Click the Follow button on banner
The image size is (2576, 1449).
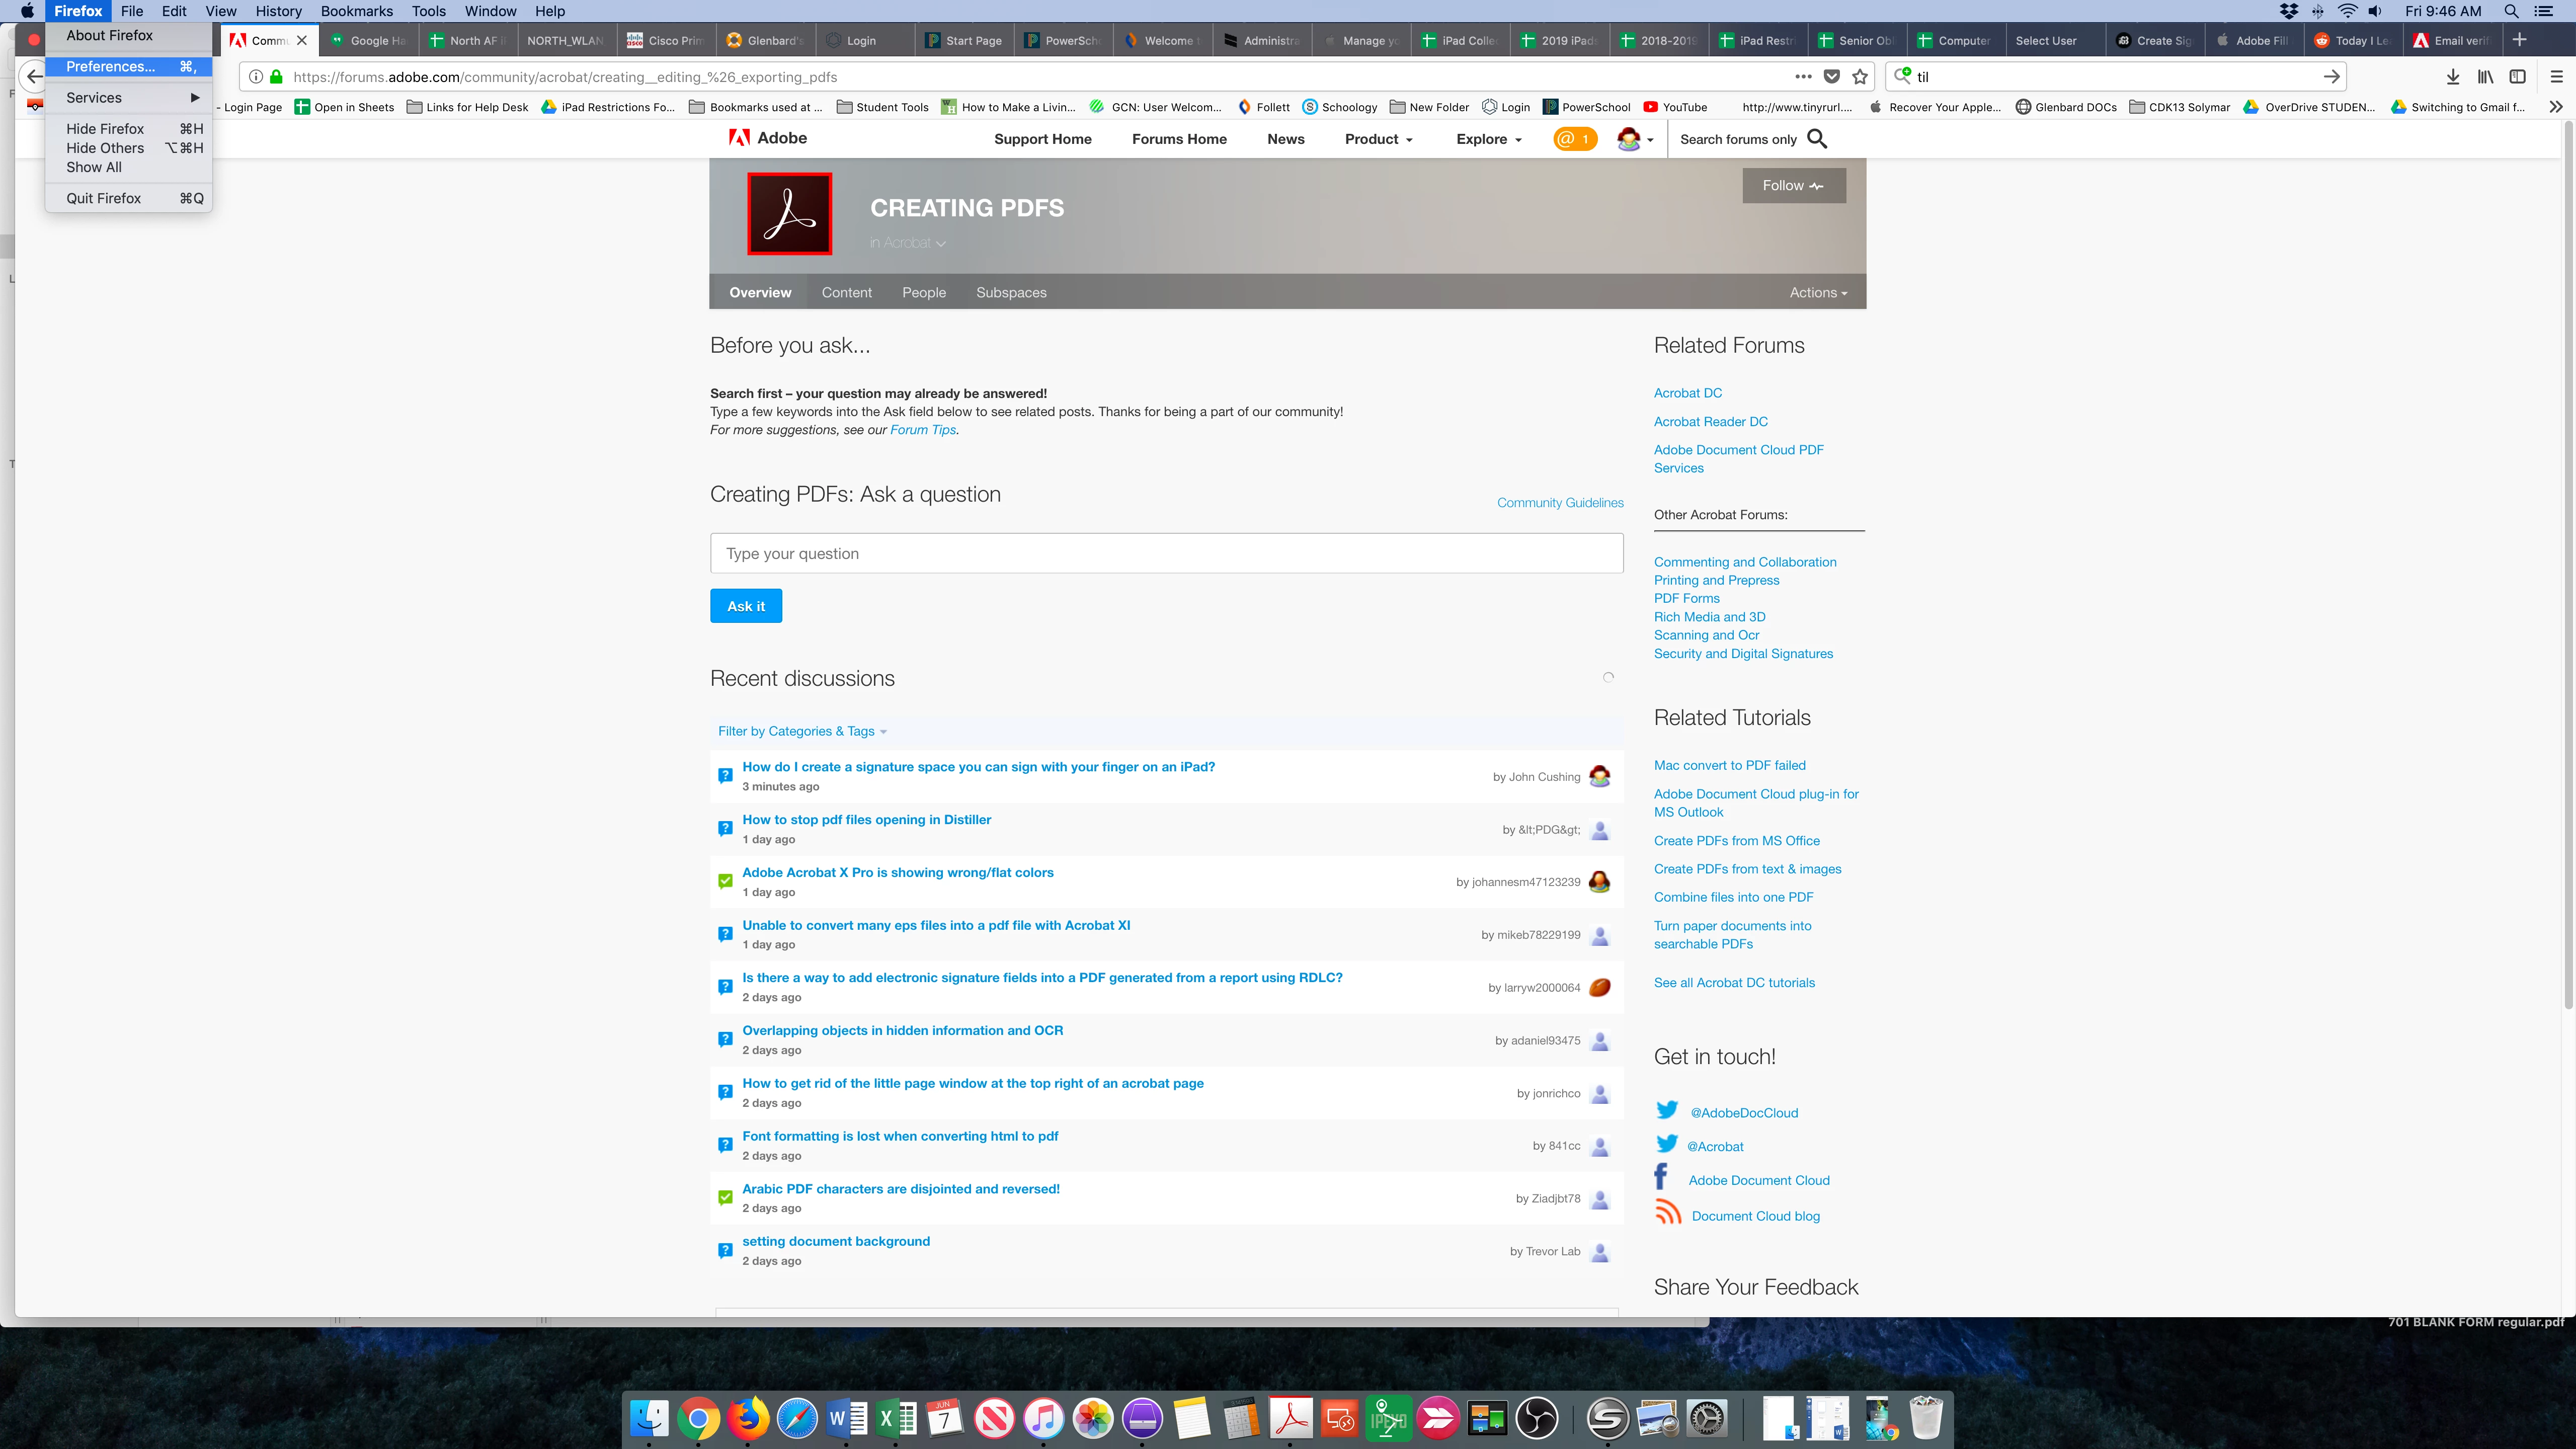(1793, 186)
